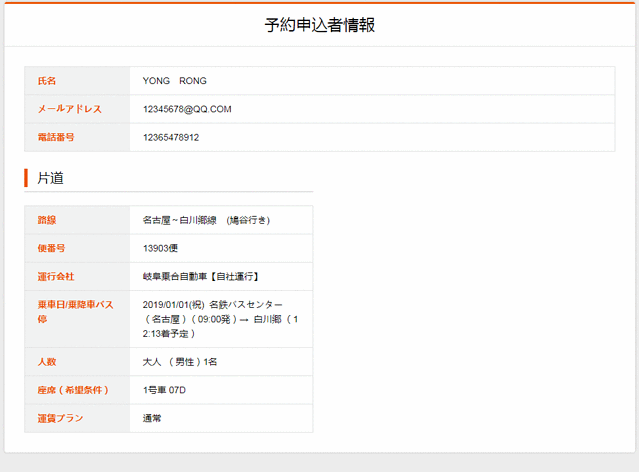
Task: Select the 乗車日/乗降車バス停 label
Action: coord(75,311)
